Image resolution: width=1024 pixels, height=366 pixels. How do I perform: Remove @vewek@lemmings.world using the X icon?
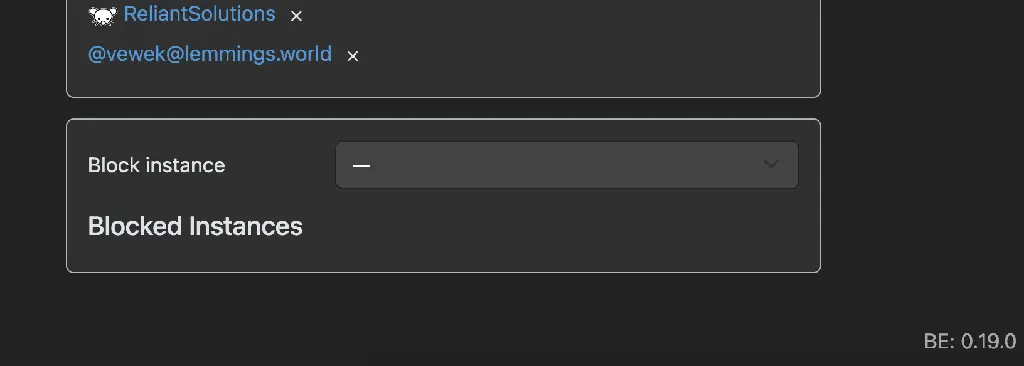(353, 56)
